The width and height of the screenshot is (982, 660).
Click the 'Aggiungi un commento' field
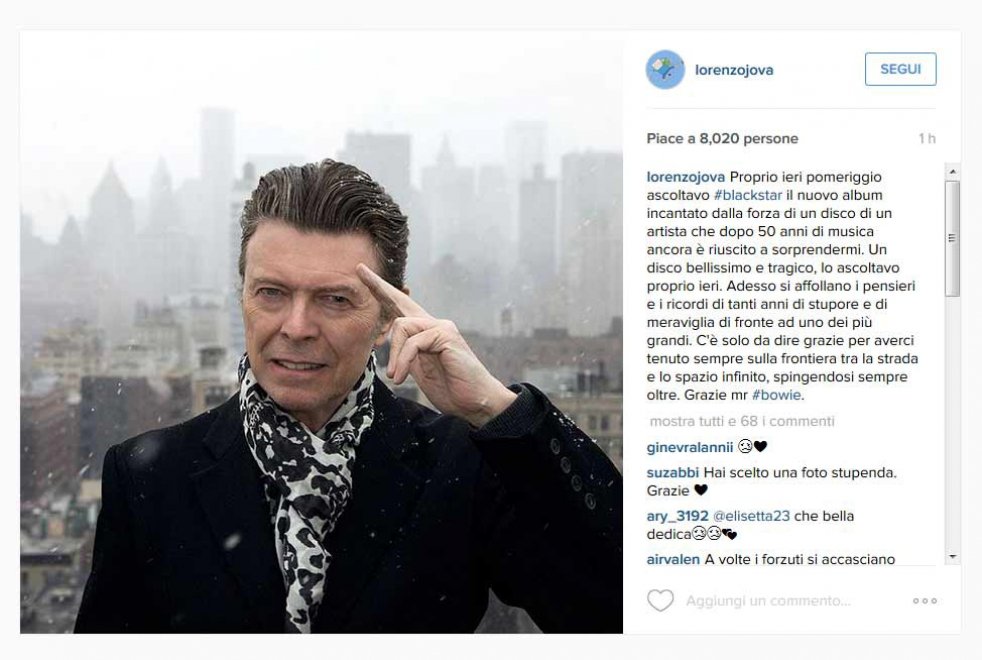pos(768,601)
